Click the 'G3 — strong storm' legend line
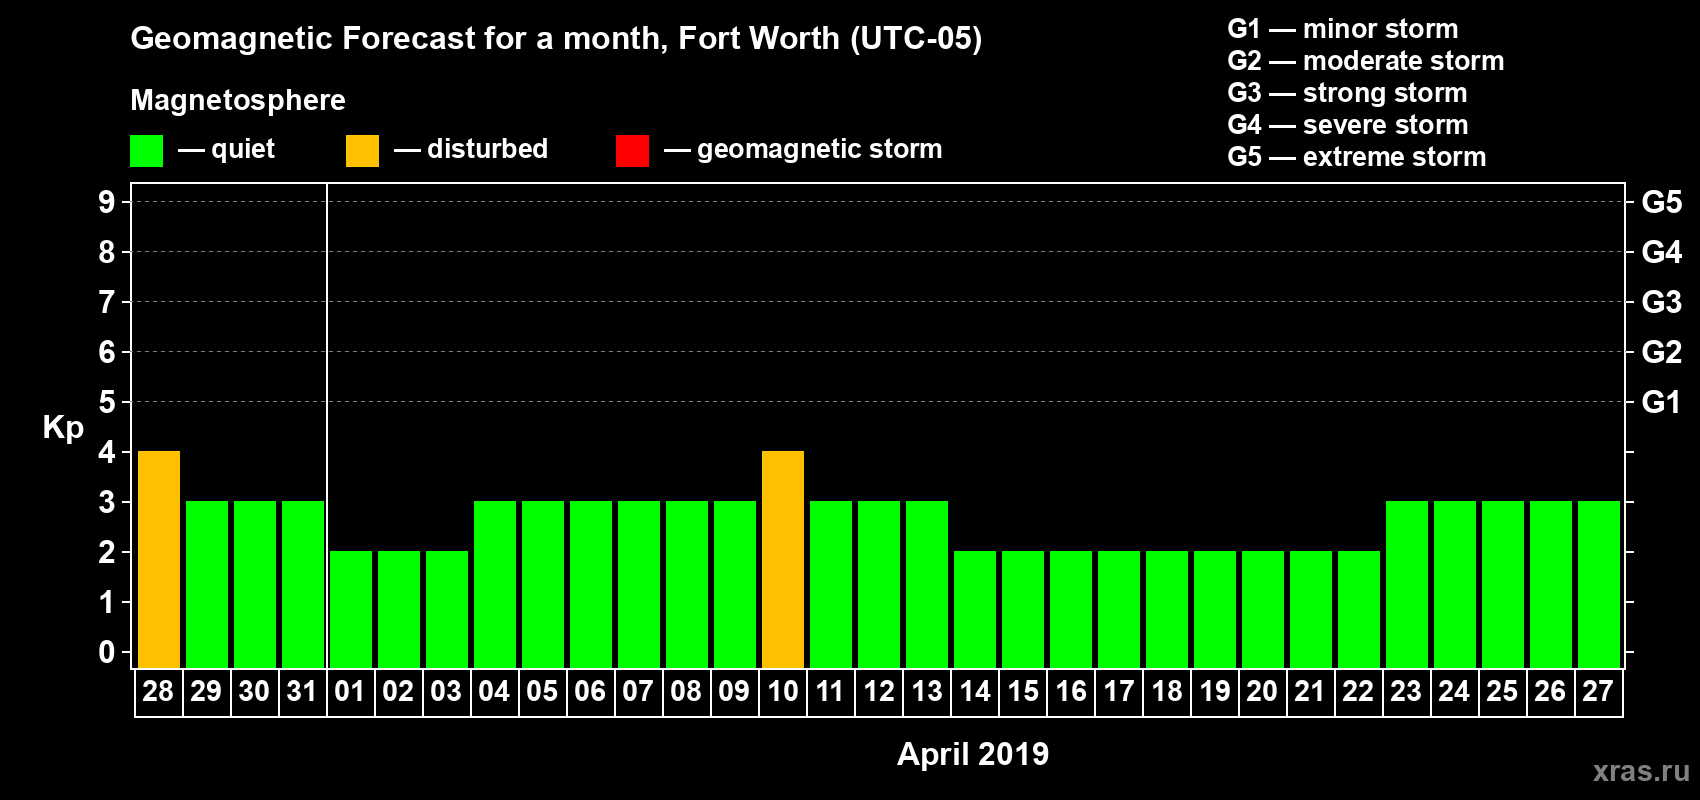The width and height of the screenshot is (1700, 800). 1347,93
